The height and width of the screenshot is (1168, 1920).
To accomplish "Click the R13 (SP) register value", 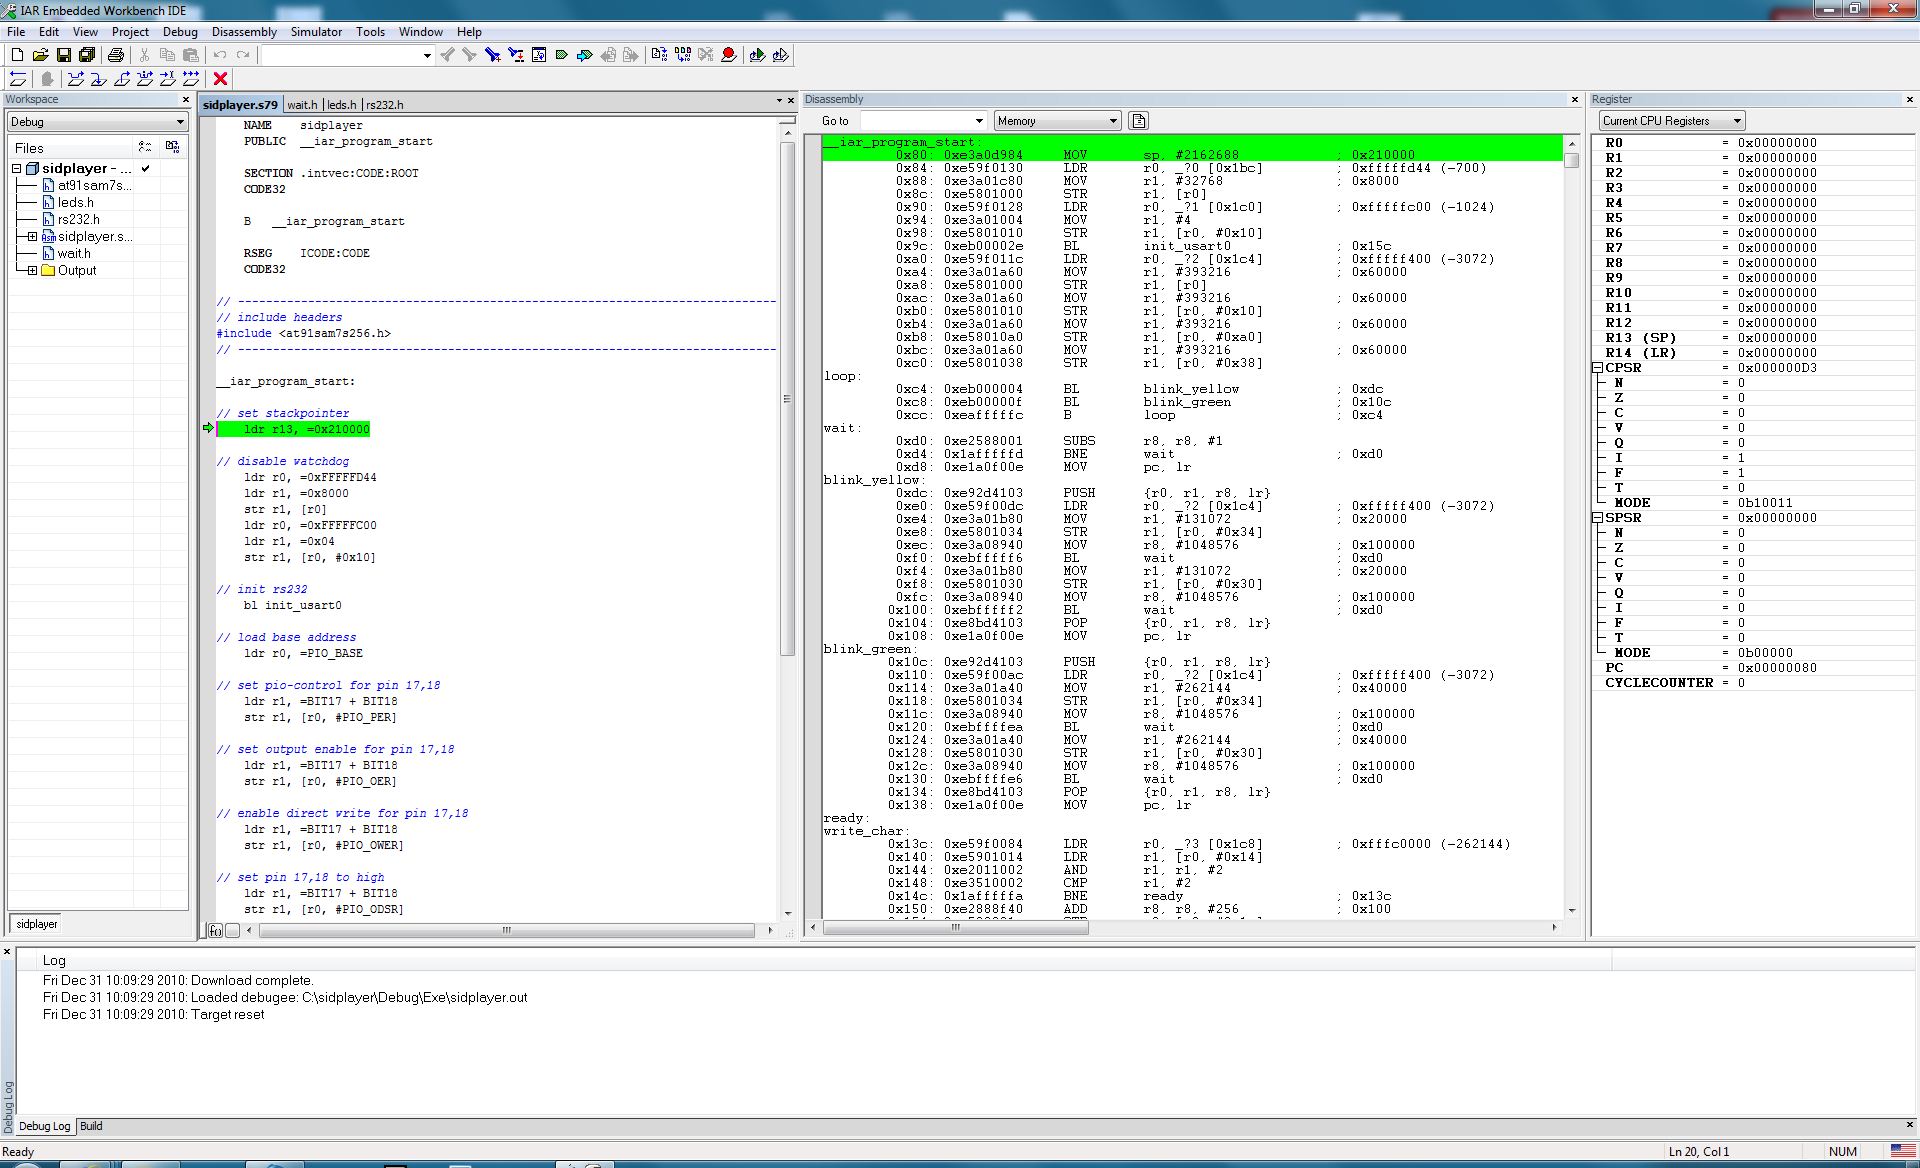I will tap(1777, 338).
